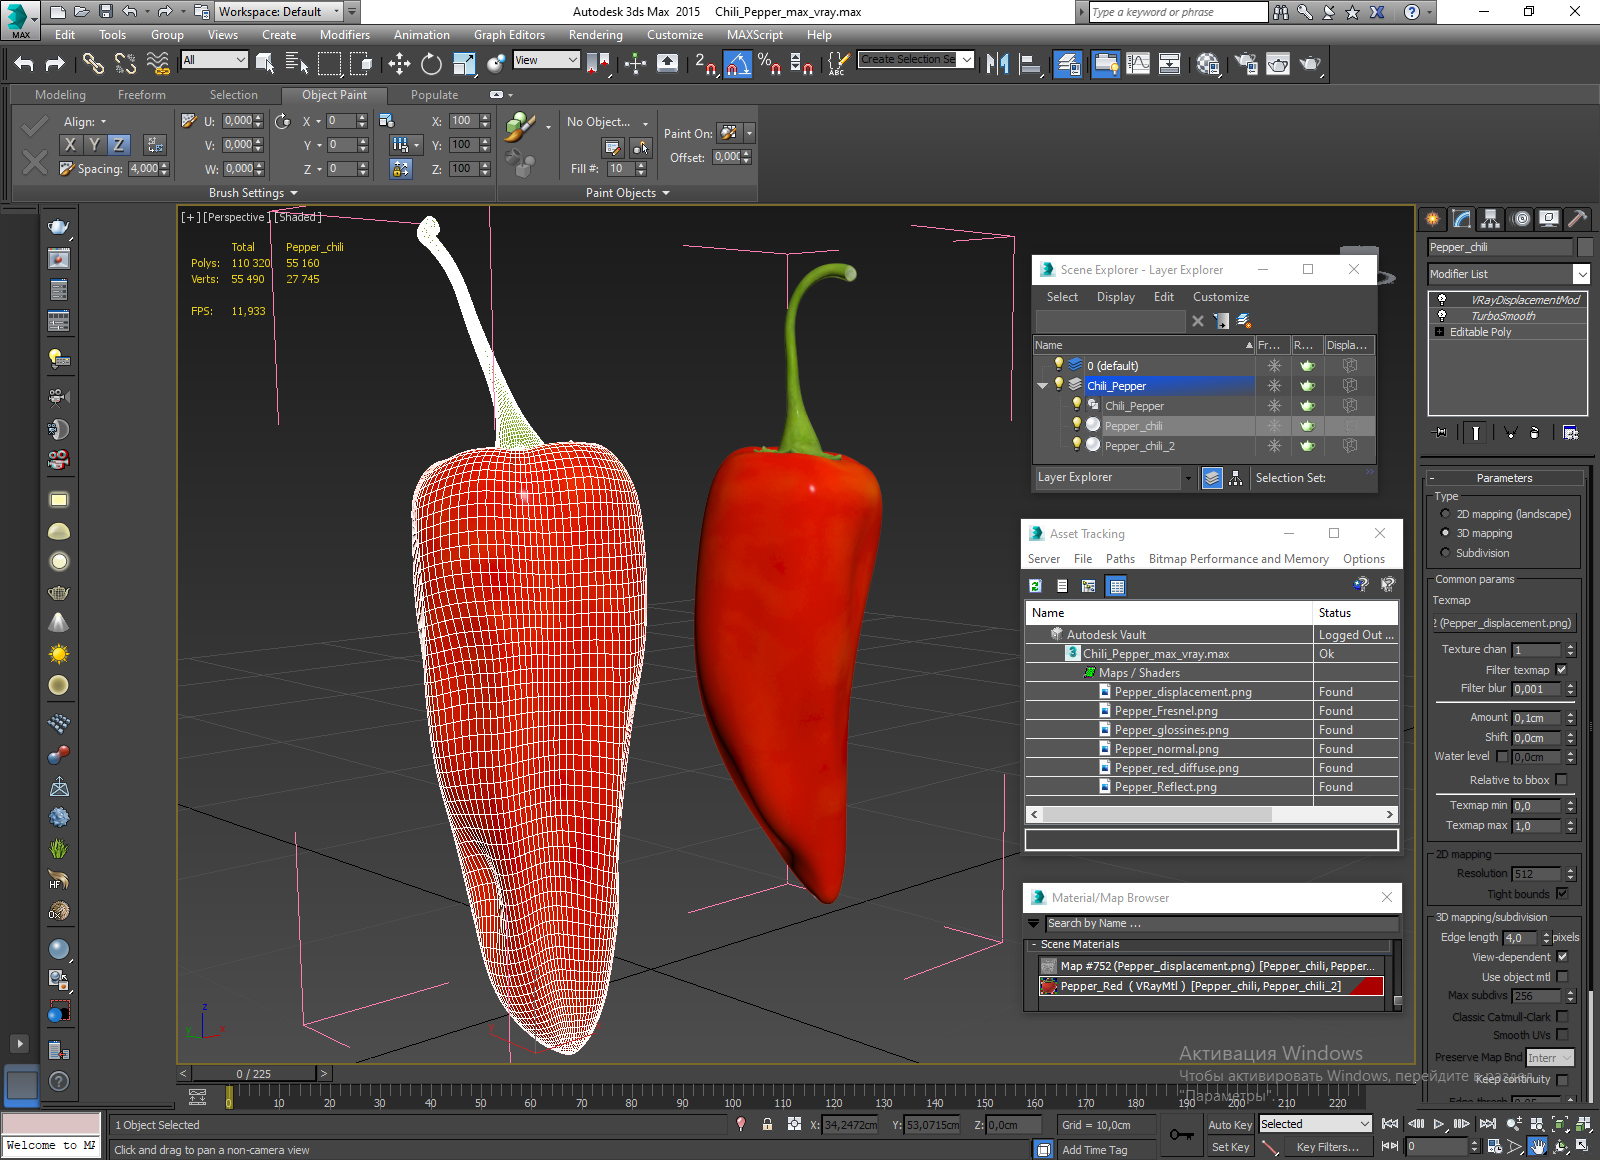Click Add Time Tag

[1094, 1150]
